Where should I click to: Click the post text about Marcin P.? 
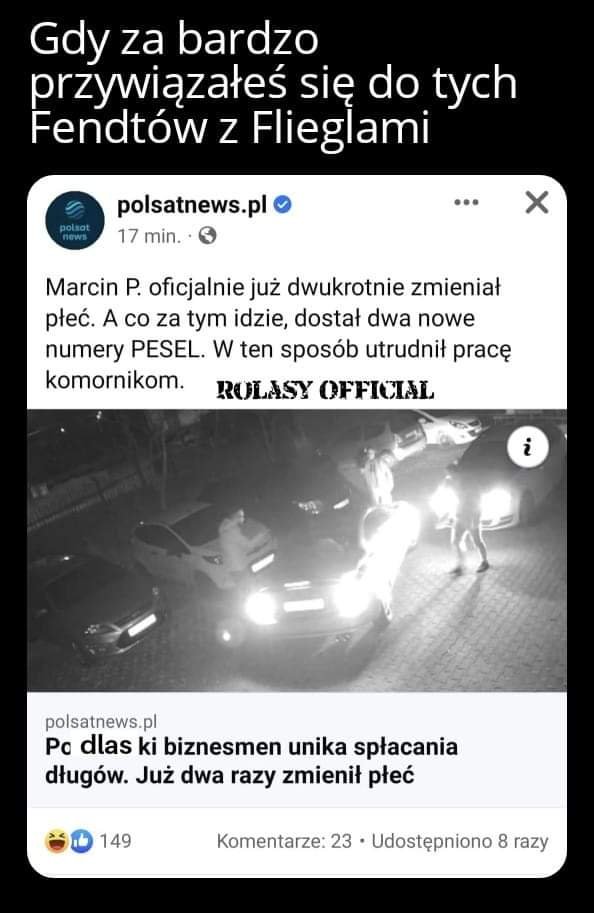point(278,334)
